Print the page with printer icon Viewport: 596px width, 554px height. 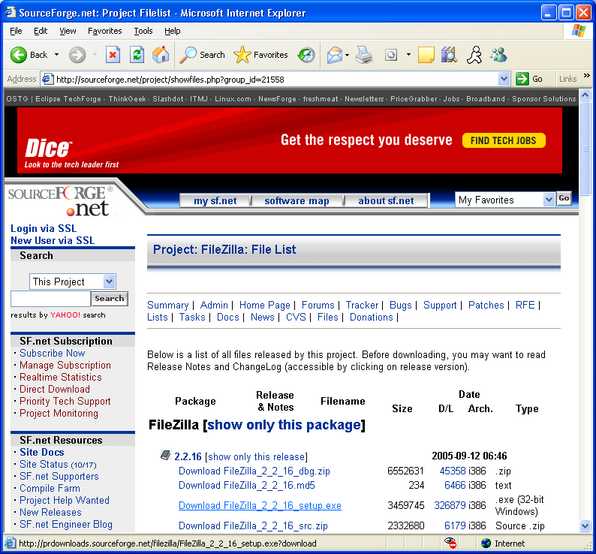(x=364, y=55)
